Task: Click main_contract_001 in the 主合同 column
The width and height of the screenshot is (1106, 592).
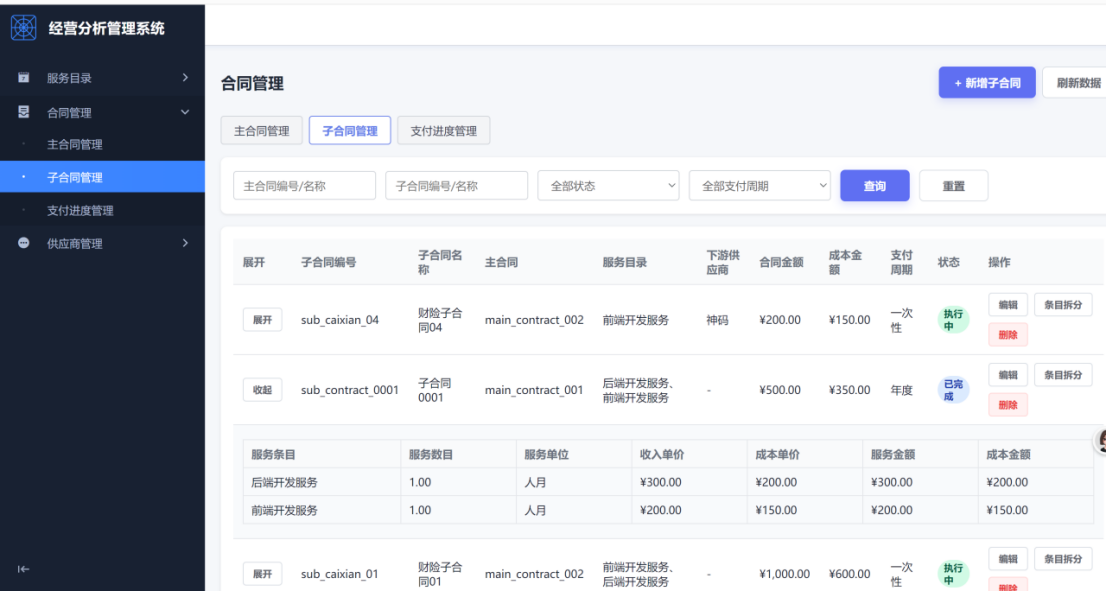Action: pyautogui.click(x=534, y=389)
